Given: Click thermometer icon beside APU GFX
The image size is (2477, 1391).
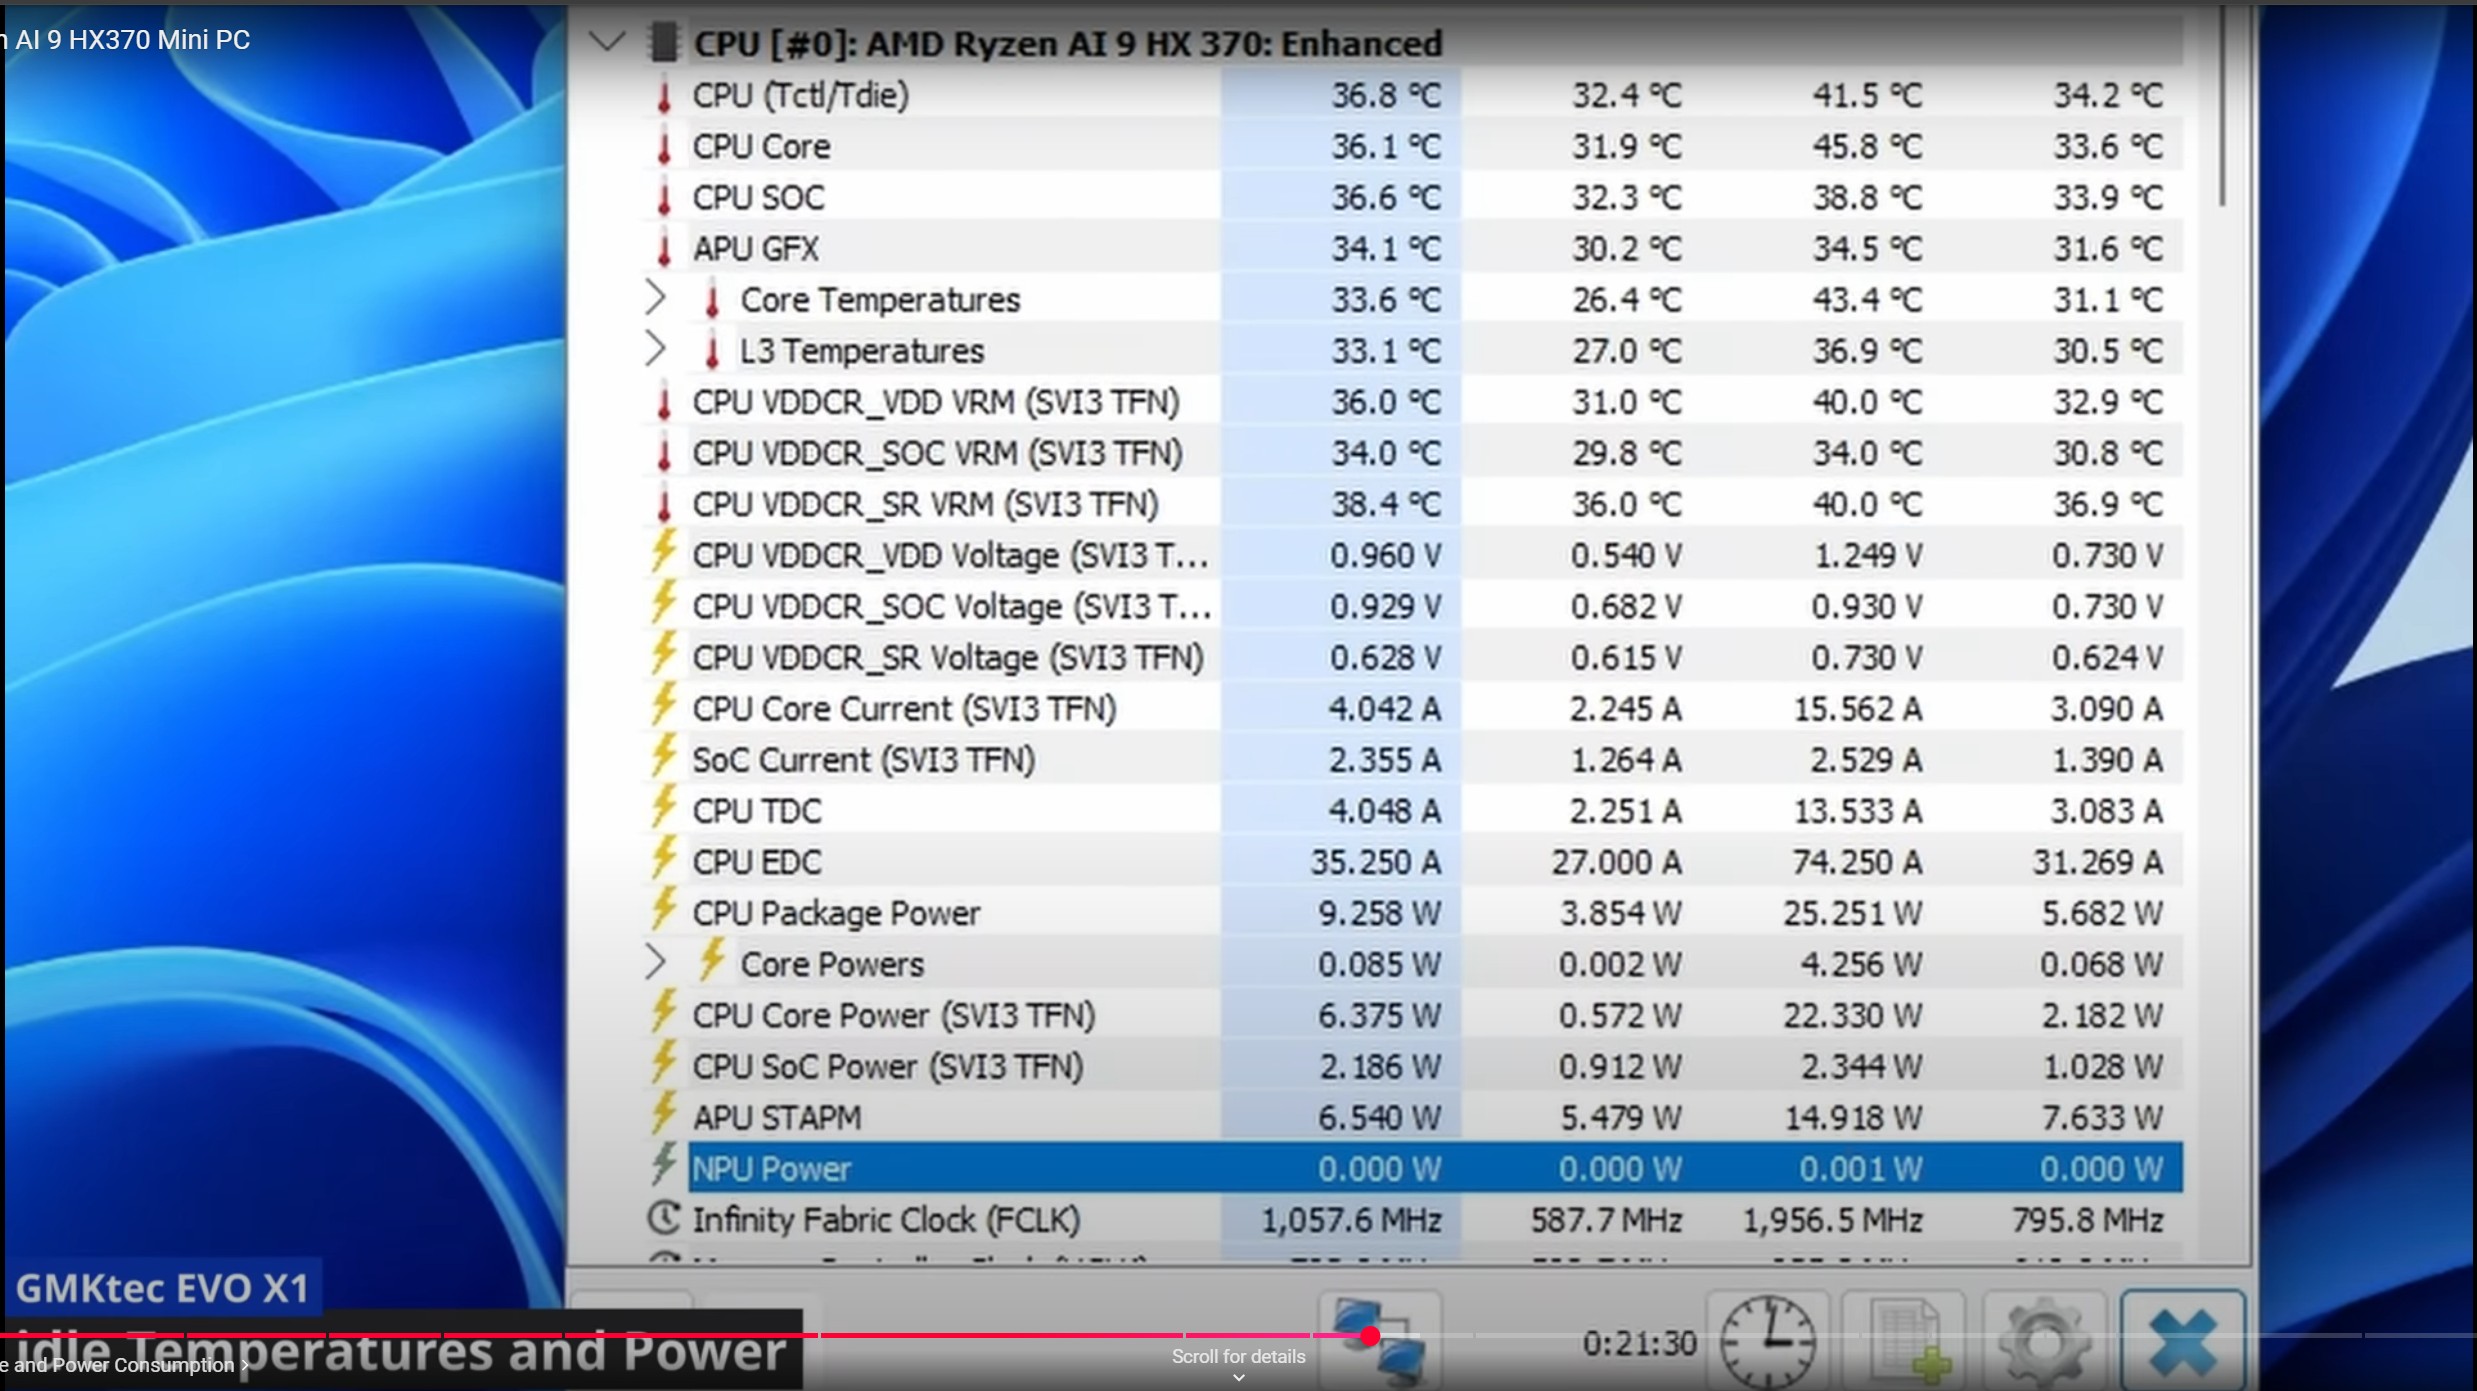Looking at the screenshot, I should click(x=664, y=249).
